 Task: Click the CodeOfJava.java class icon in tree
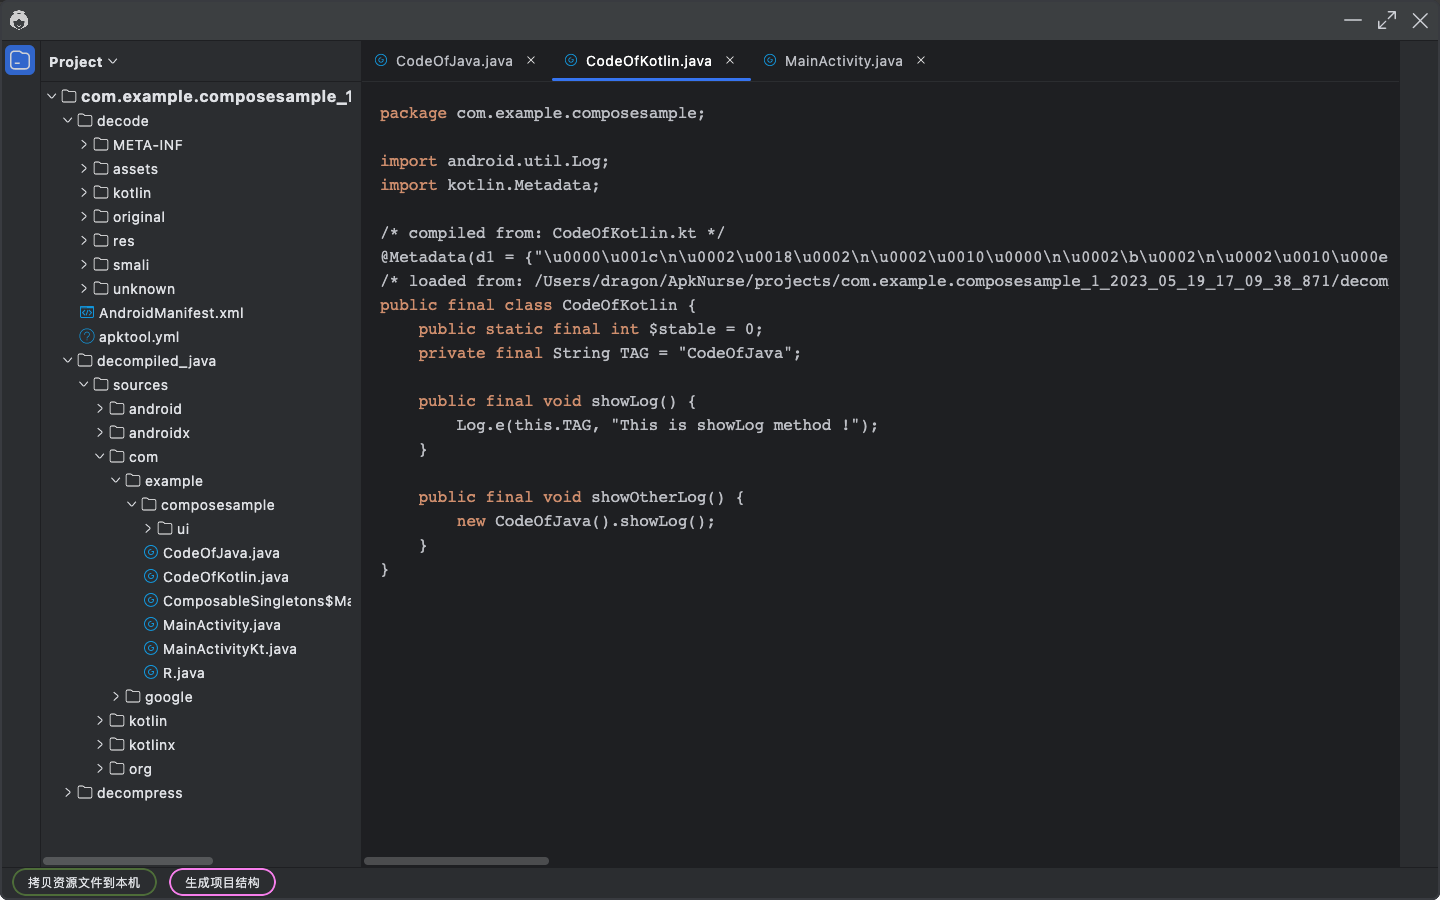tap(151, 552)
